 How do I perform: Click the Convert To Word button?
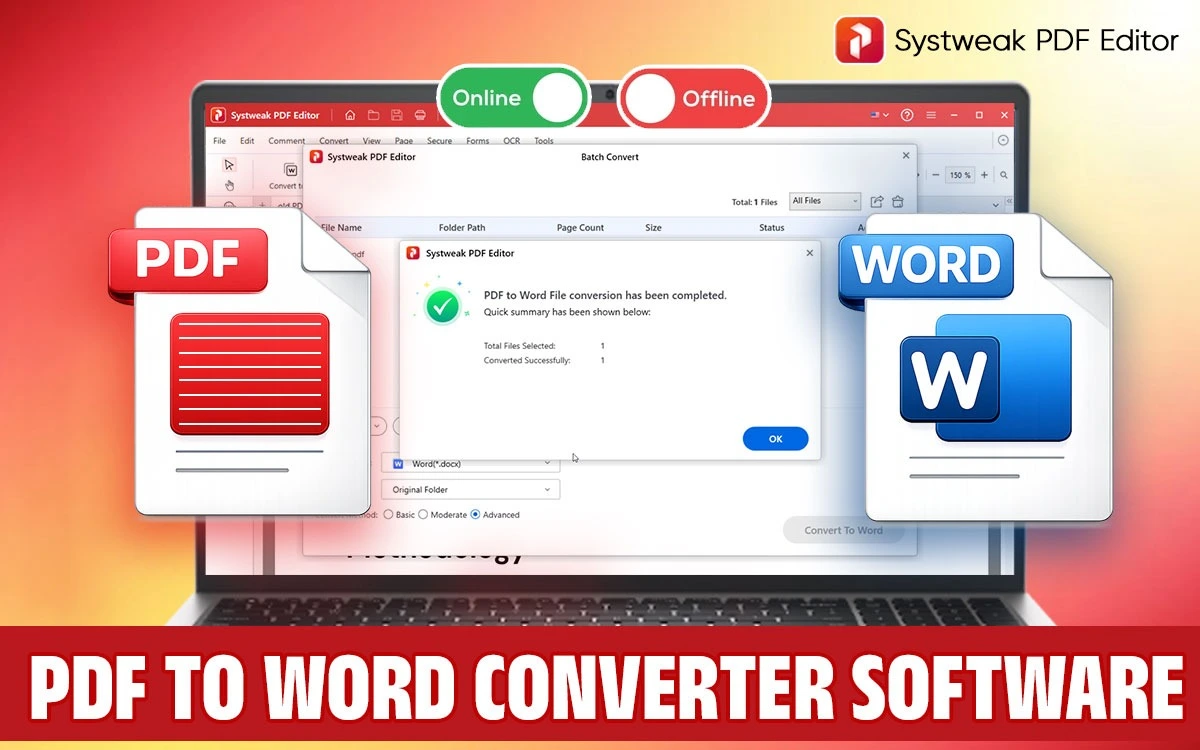click(x=843, y=530)
